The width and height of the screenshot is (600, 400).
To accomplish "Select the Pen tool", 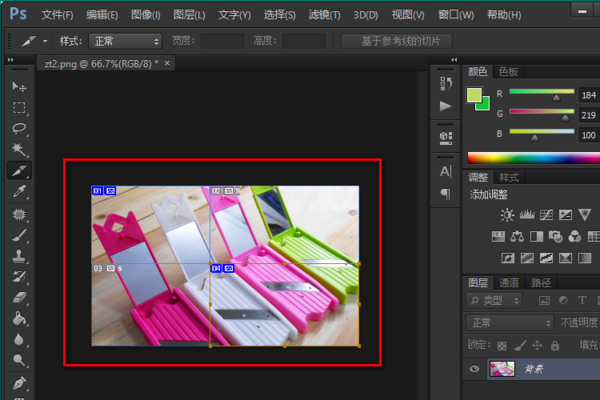I will point(19,383).
